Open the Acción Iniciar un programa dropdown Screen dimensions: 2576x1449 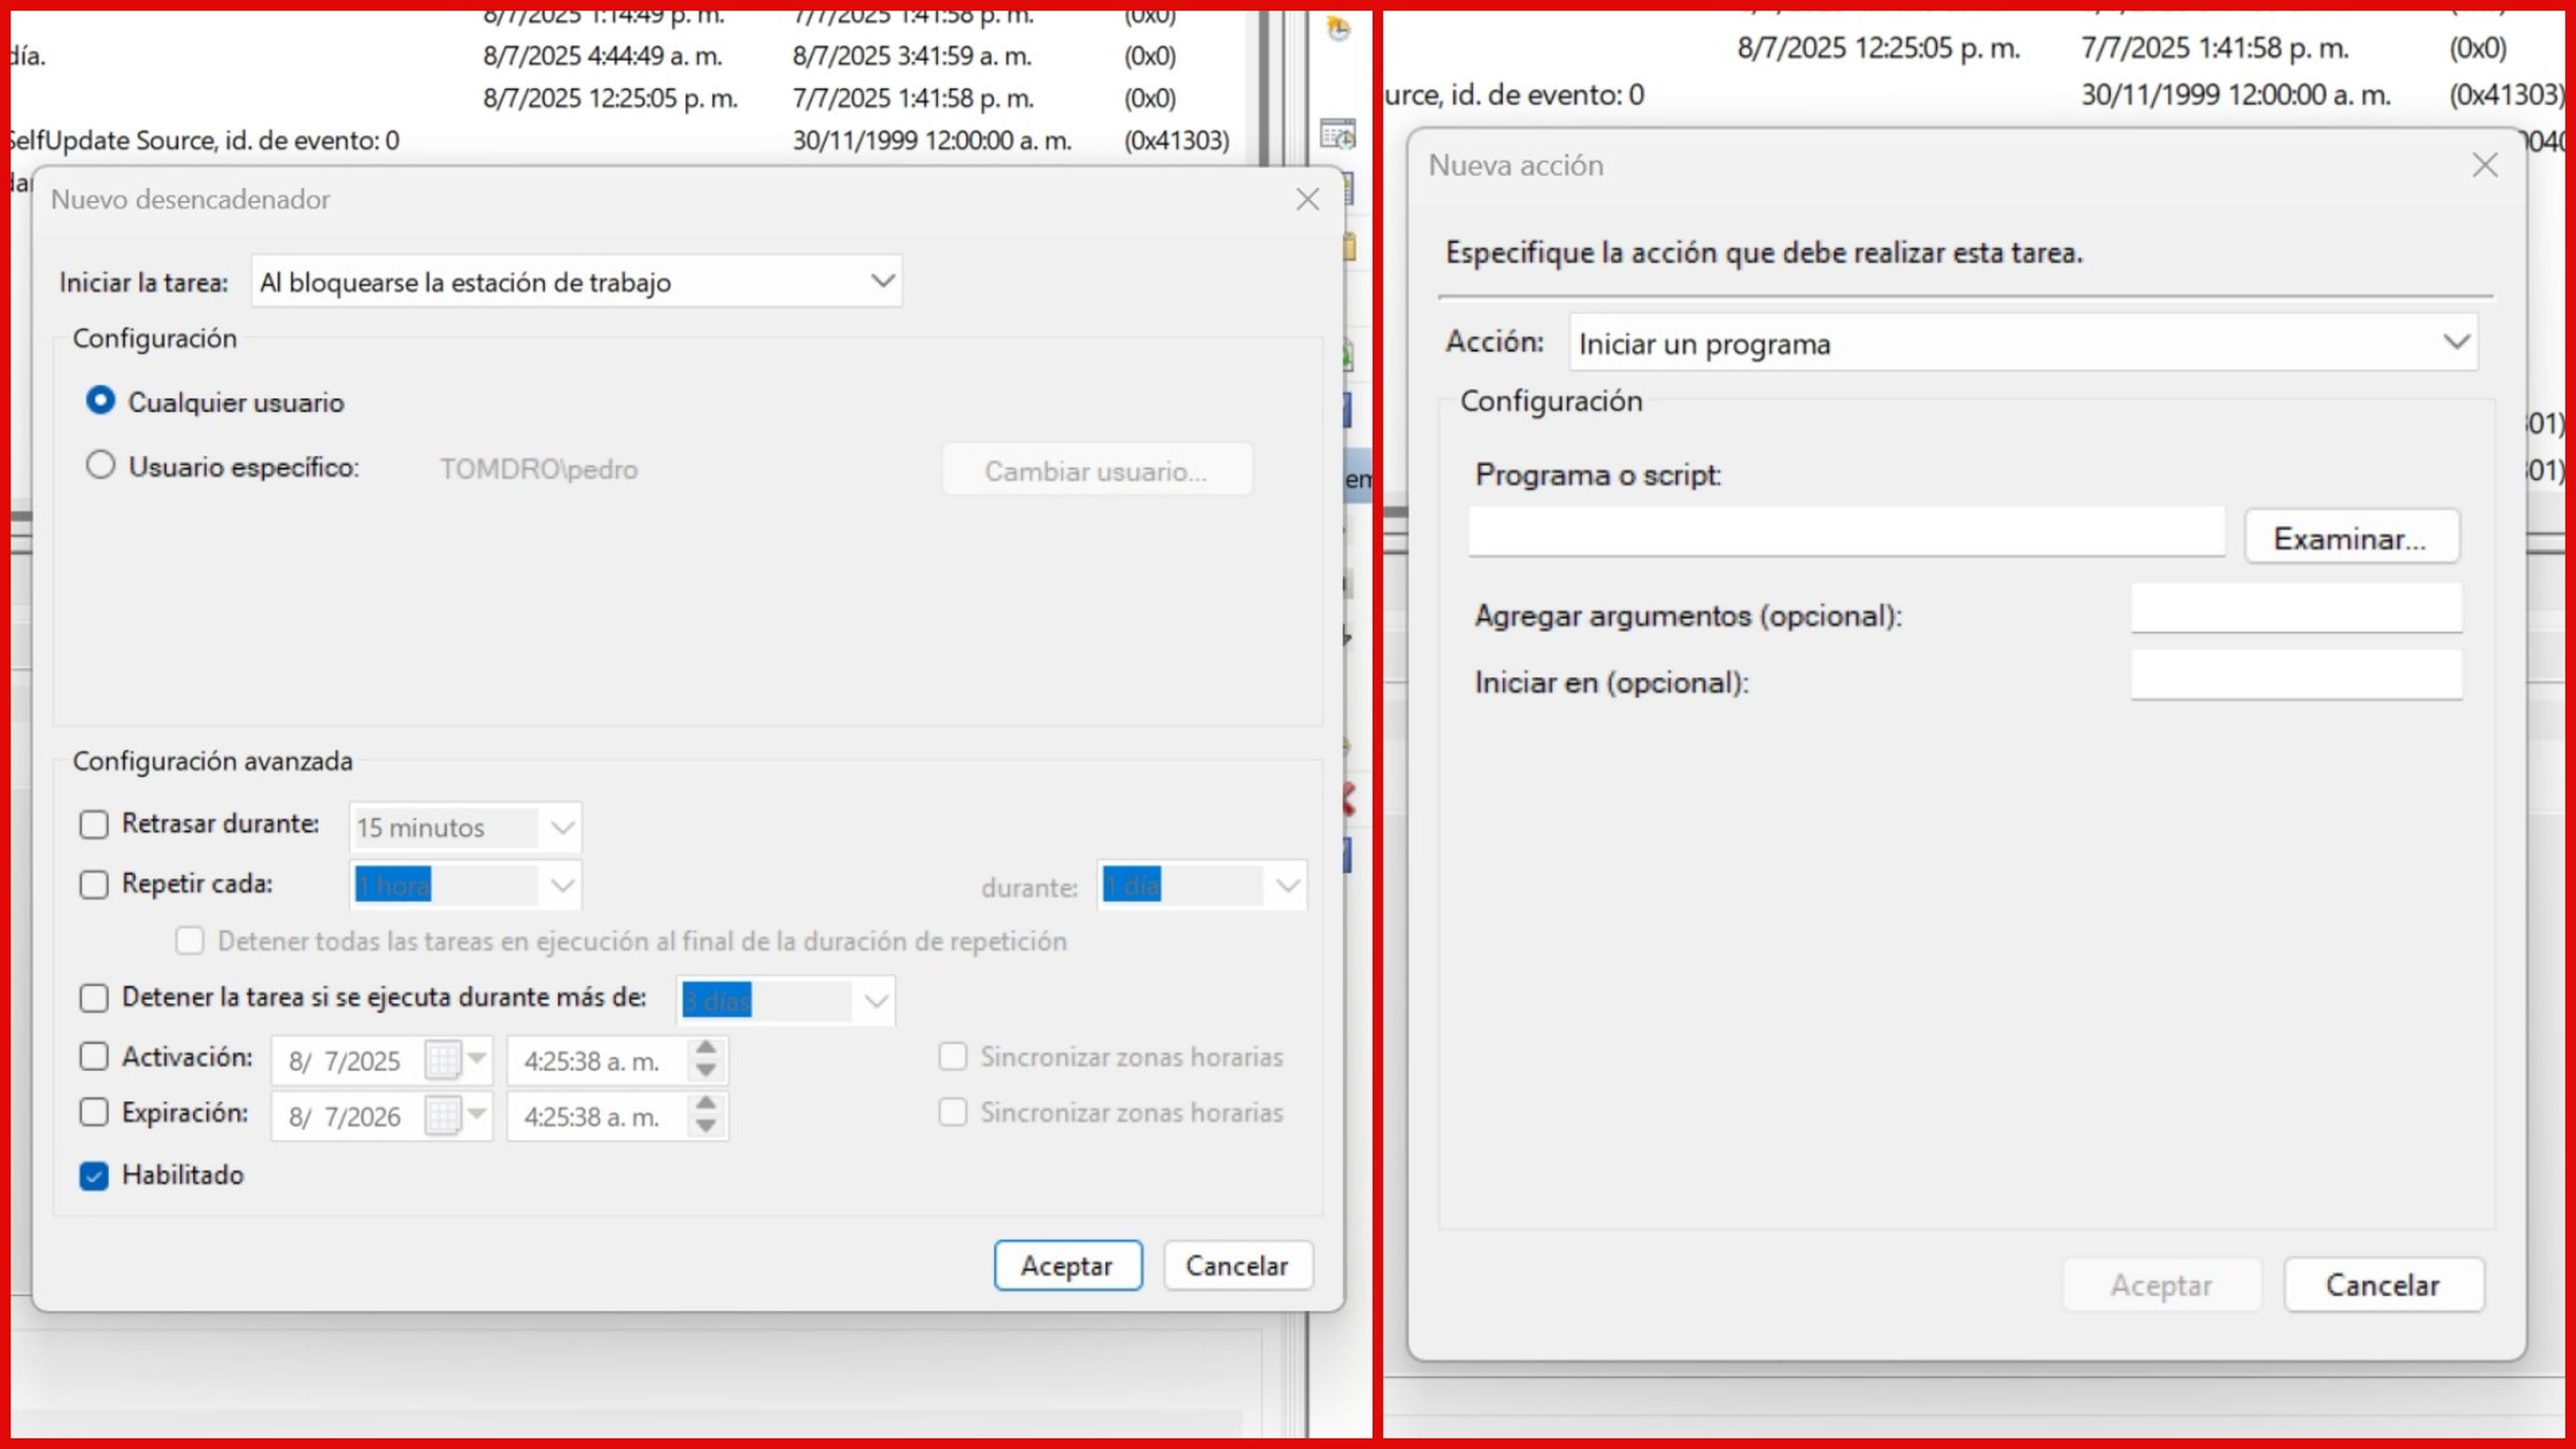pos(2024,343)
